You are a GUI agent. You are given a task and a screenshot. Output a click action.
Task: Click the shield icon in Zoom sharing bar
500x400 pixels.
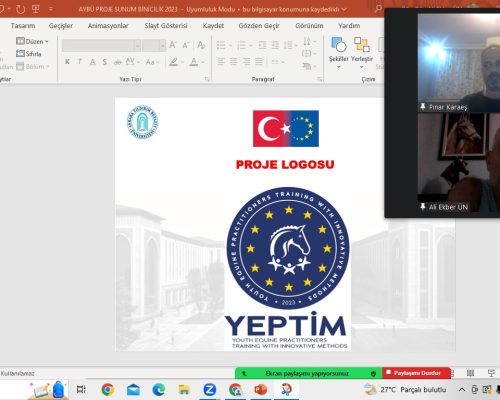[373, 374]
